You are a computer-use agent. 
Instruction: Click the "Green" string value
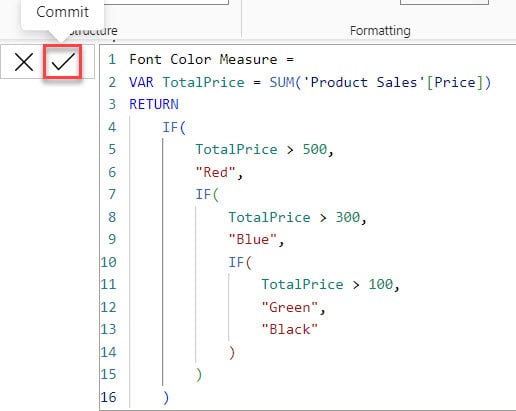point(290,307)
